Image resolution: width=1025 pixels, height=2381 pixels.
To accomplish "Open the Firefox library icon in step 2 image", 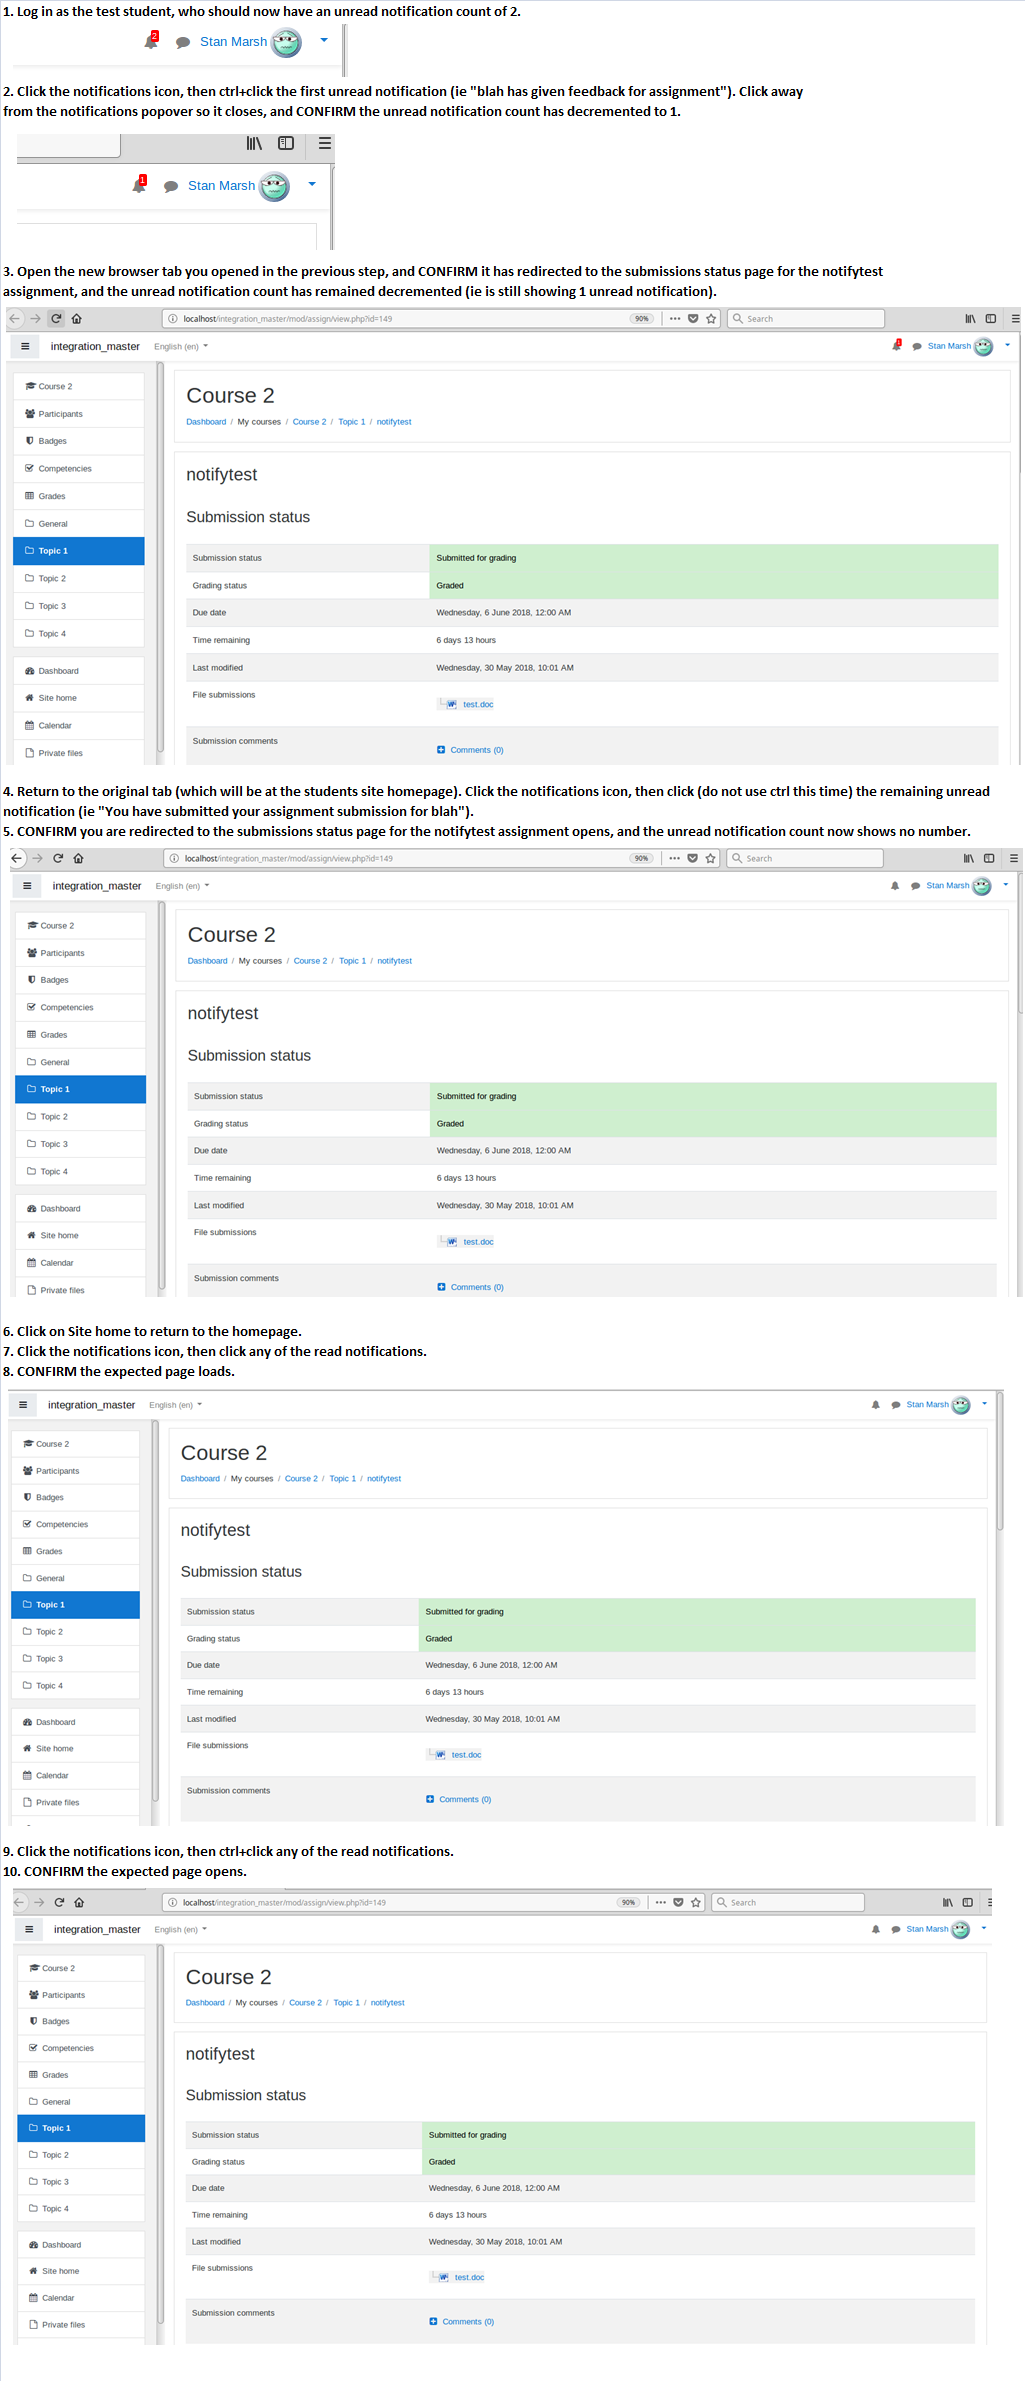I will click(254, 144).
